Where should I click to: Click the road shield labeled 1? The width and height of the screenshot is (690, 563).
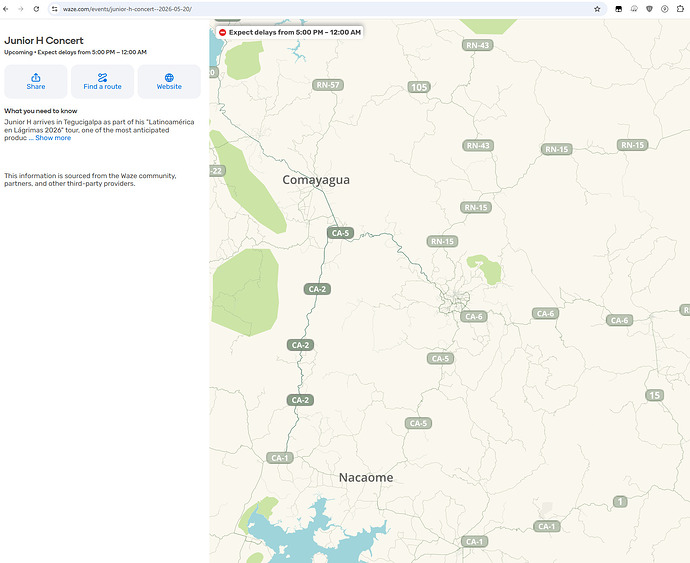coord(620,501)
